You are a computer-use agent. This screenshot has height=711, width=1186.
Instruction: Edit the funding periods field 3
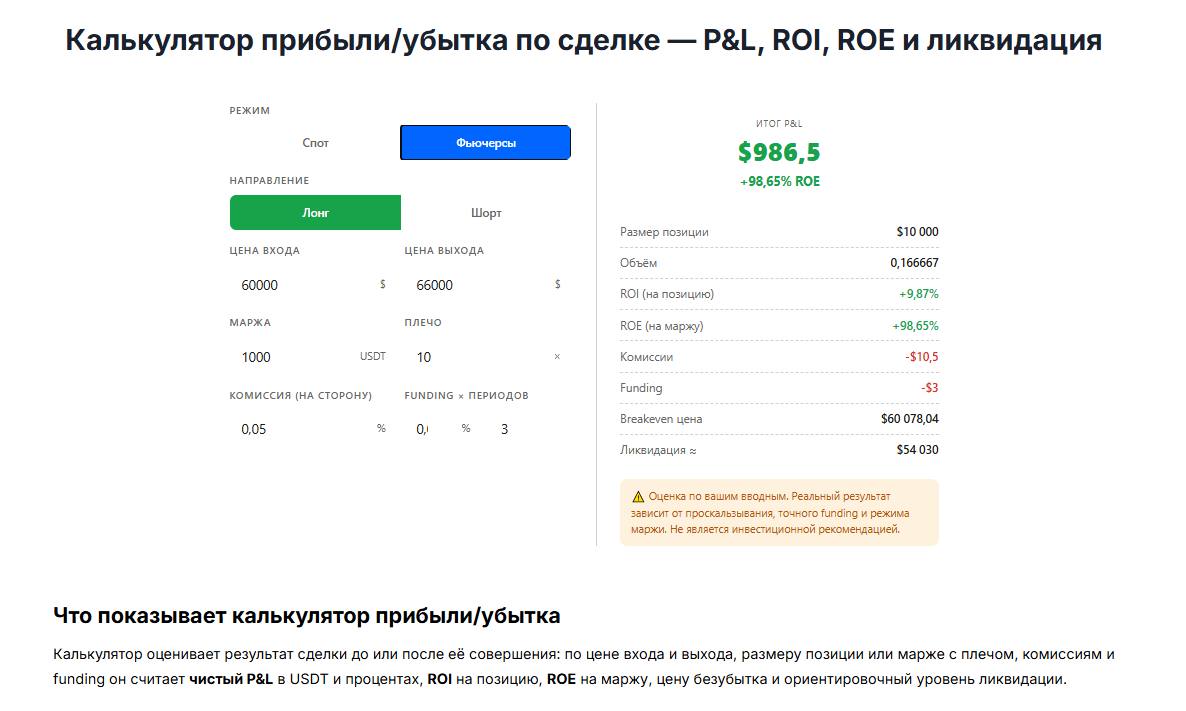point(528,429)
